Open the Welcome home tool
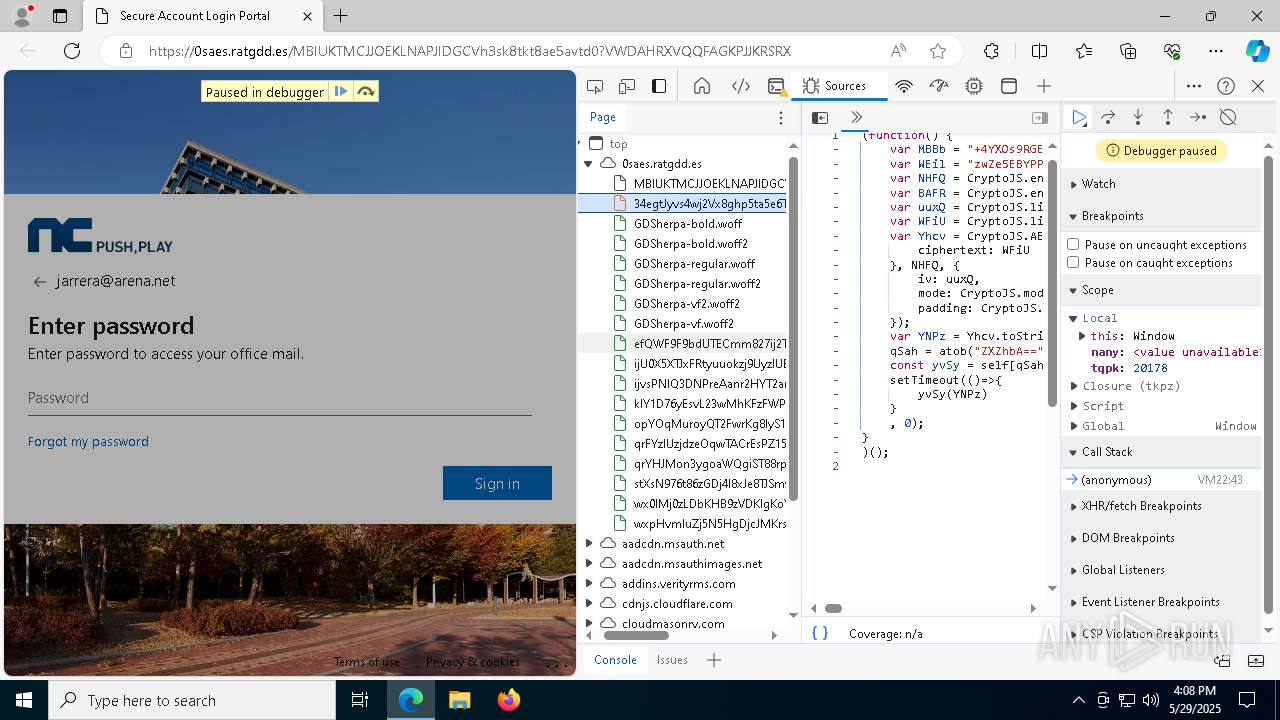This screenshot has width=1280, height=720. (x=702, y=86)
